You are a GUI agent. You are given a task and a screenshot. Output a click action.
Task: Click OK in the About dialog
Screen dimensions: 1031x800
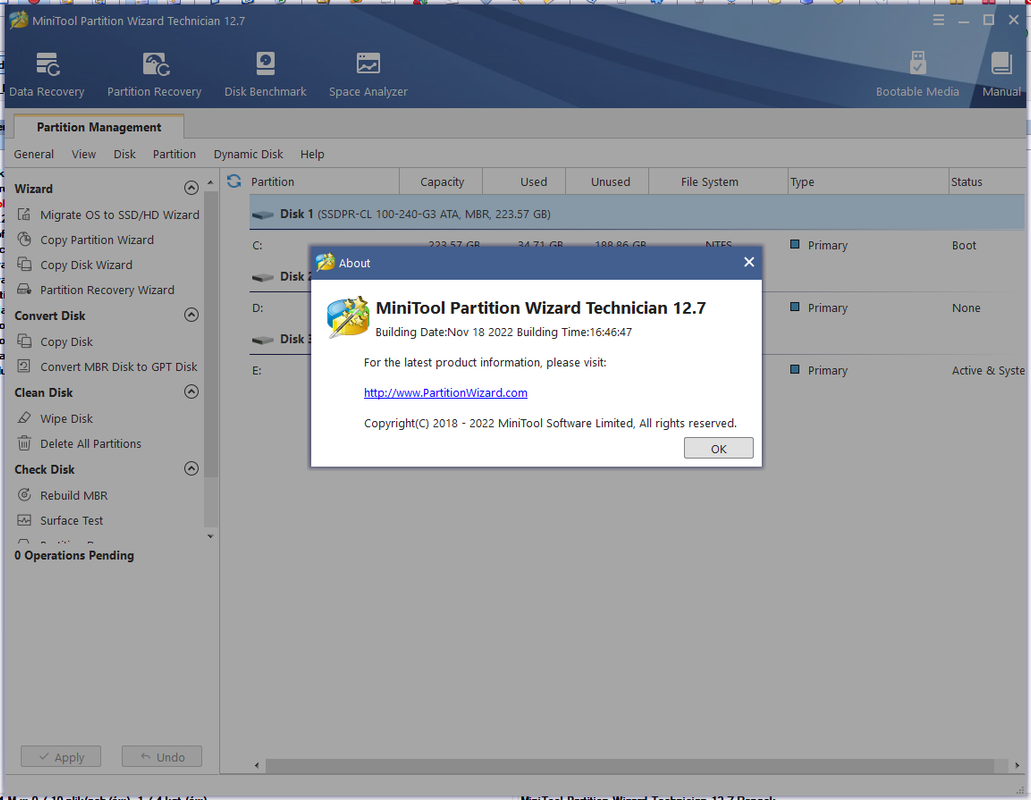[719, 448]
